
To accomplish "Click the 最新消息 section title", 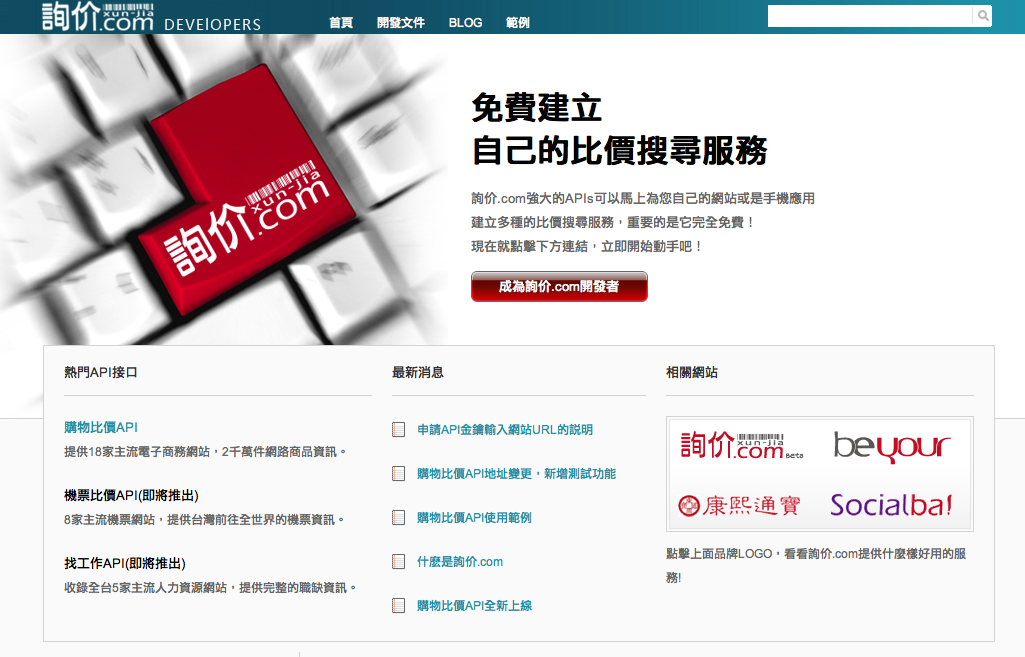I will pyautogui.click(x=418, y=373).
